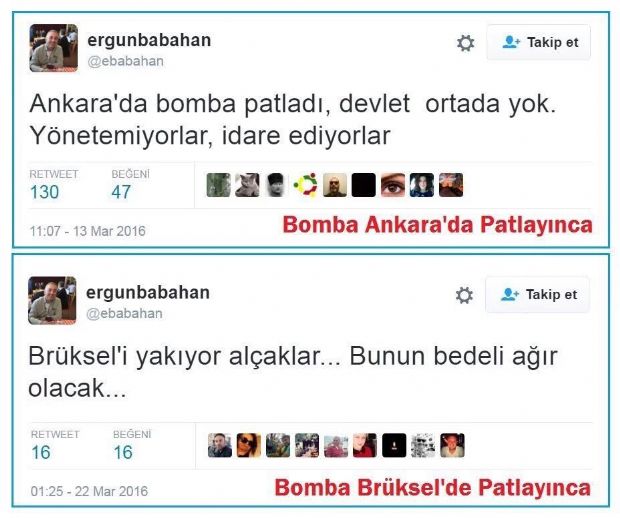Select the green-red circular logo avatar
620x518 pixels.
pyautogui.click(x=306, y=185)
